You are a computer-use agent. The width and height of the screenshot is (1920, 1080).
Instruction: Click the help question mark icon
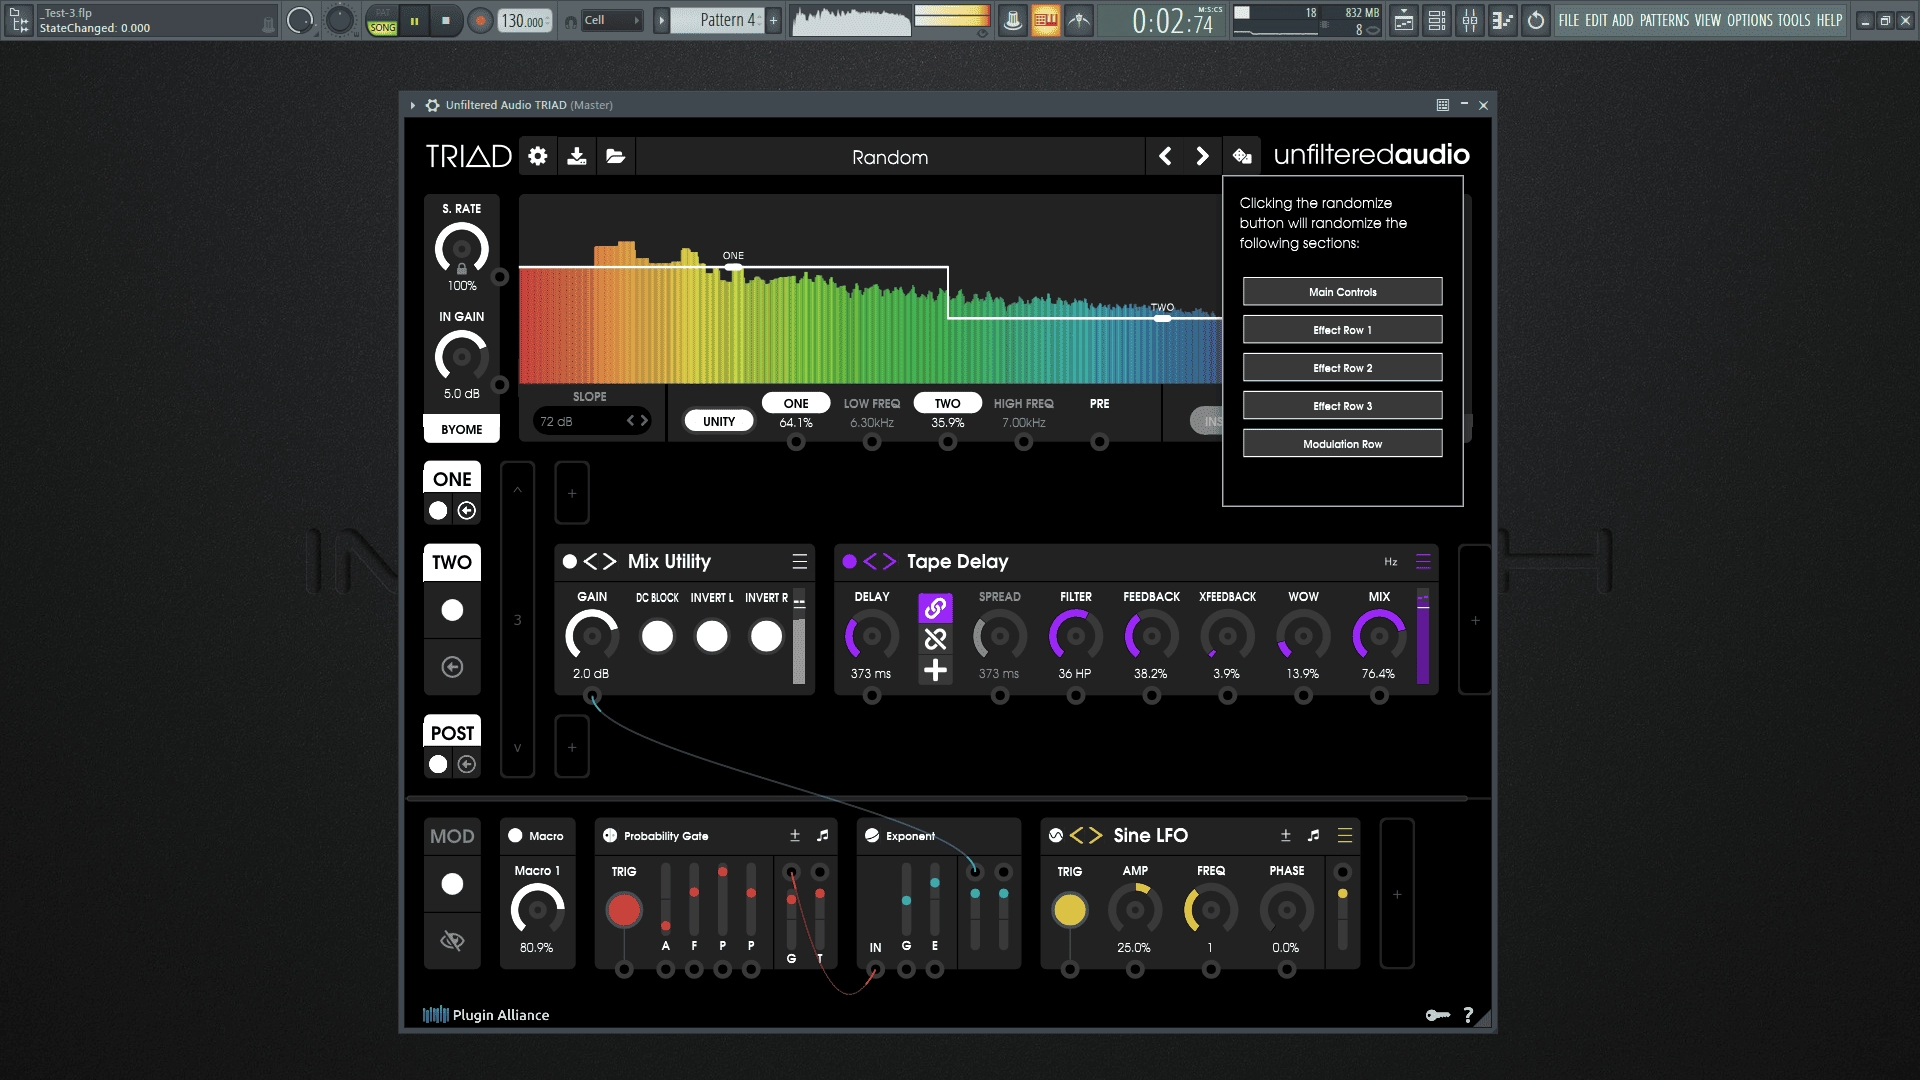(x=1468, y=1015)
